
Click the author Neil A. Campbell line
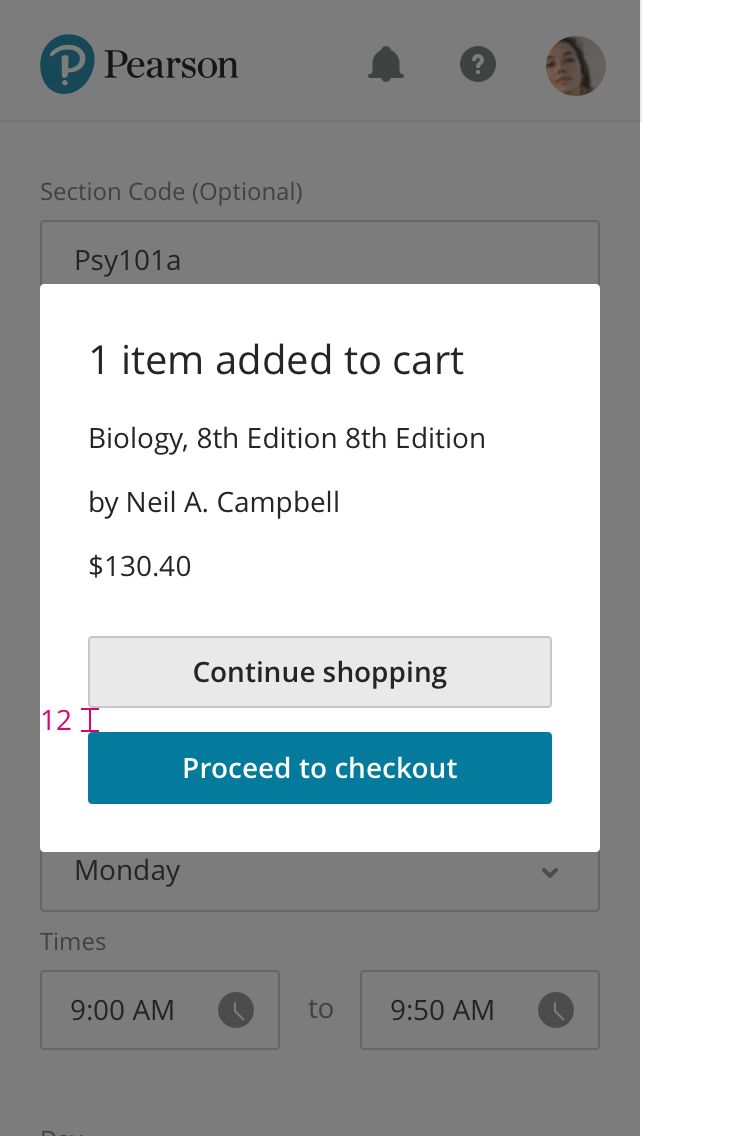point(214,502)
